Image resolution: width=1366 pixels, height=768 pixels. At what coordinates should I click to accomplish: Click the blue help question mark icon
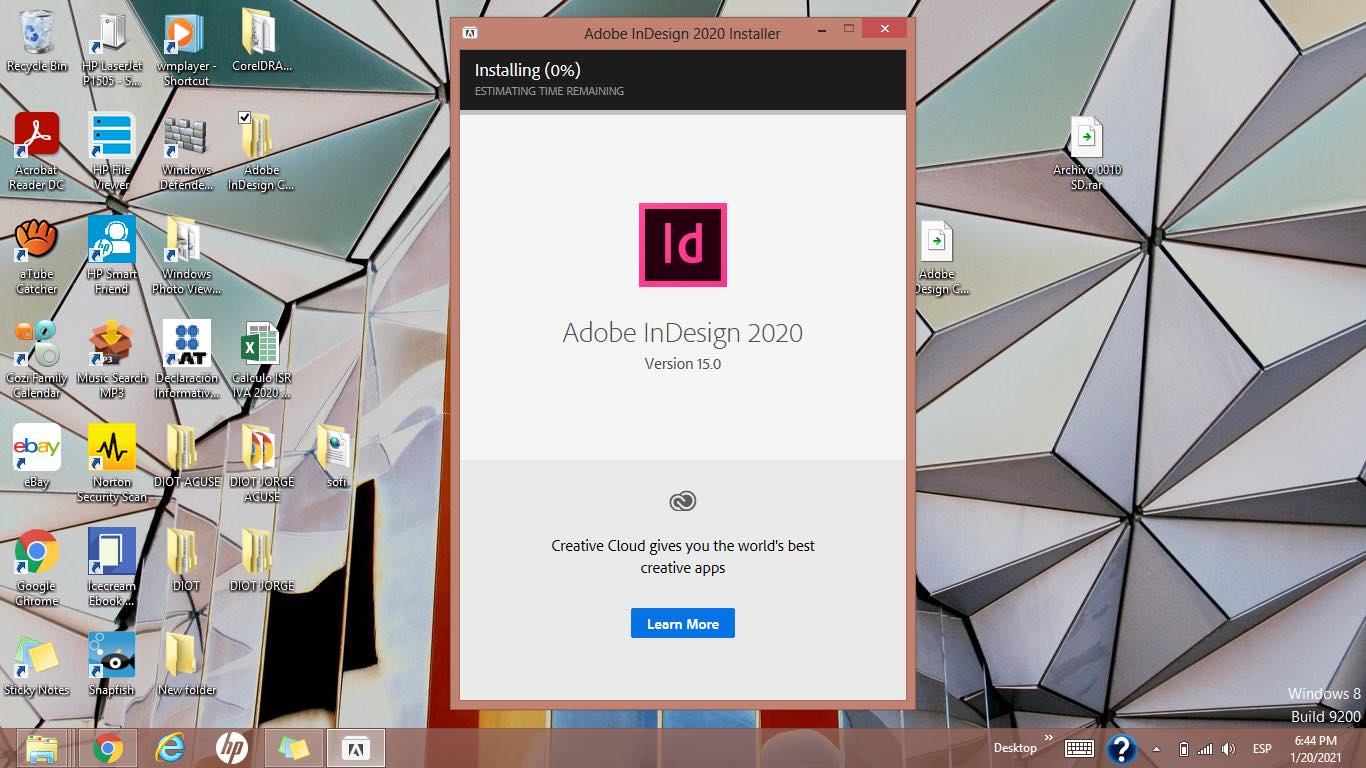point(1121,748)
